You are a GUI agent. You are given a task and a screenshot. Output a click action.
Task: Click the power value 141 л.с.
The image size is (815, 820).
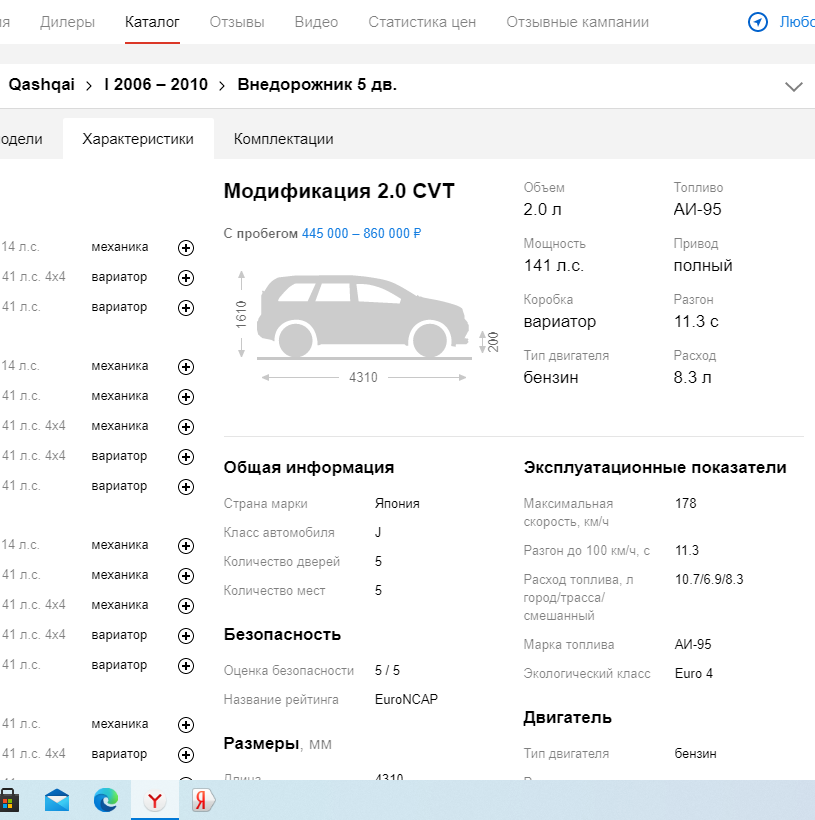click(x=553, y=266)
